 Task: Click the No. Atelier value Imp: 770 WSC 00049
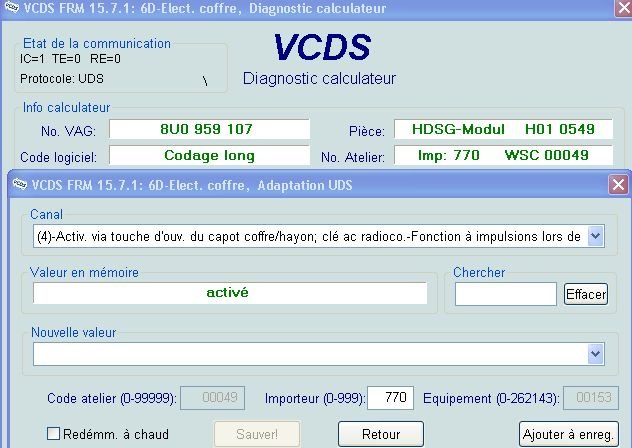click(x=503, y=155)
